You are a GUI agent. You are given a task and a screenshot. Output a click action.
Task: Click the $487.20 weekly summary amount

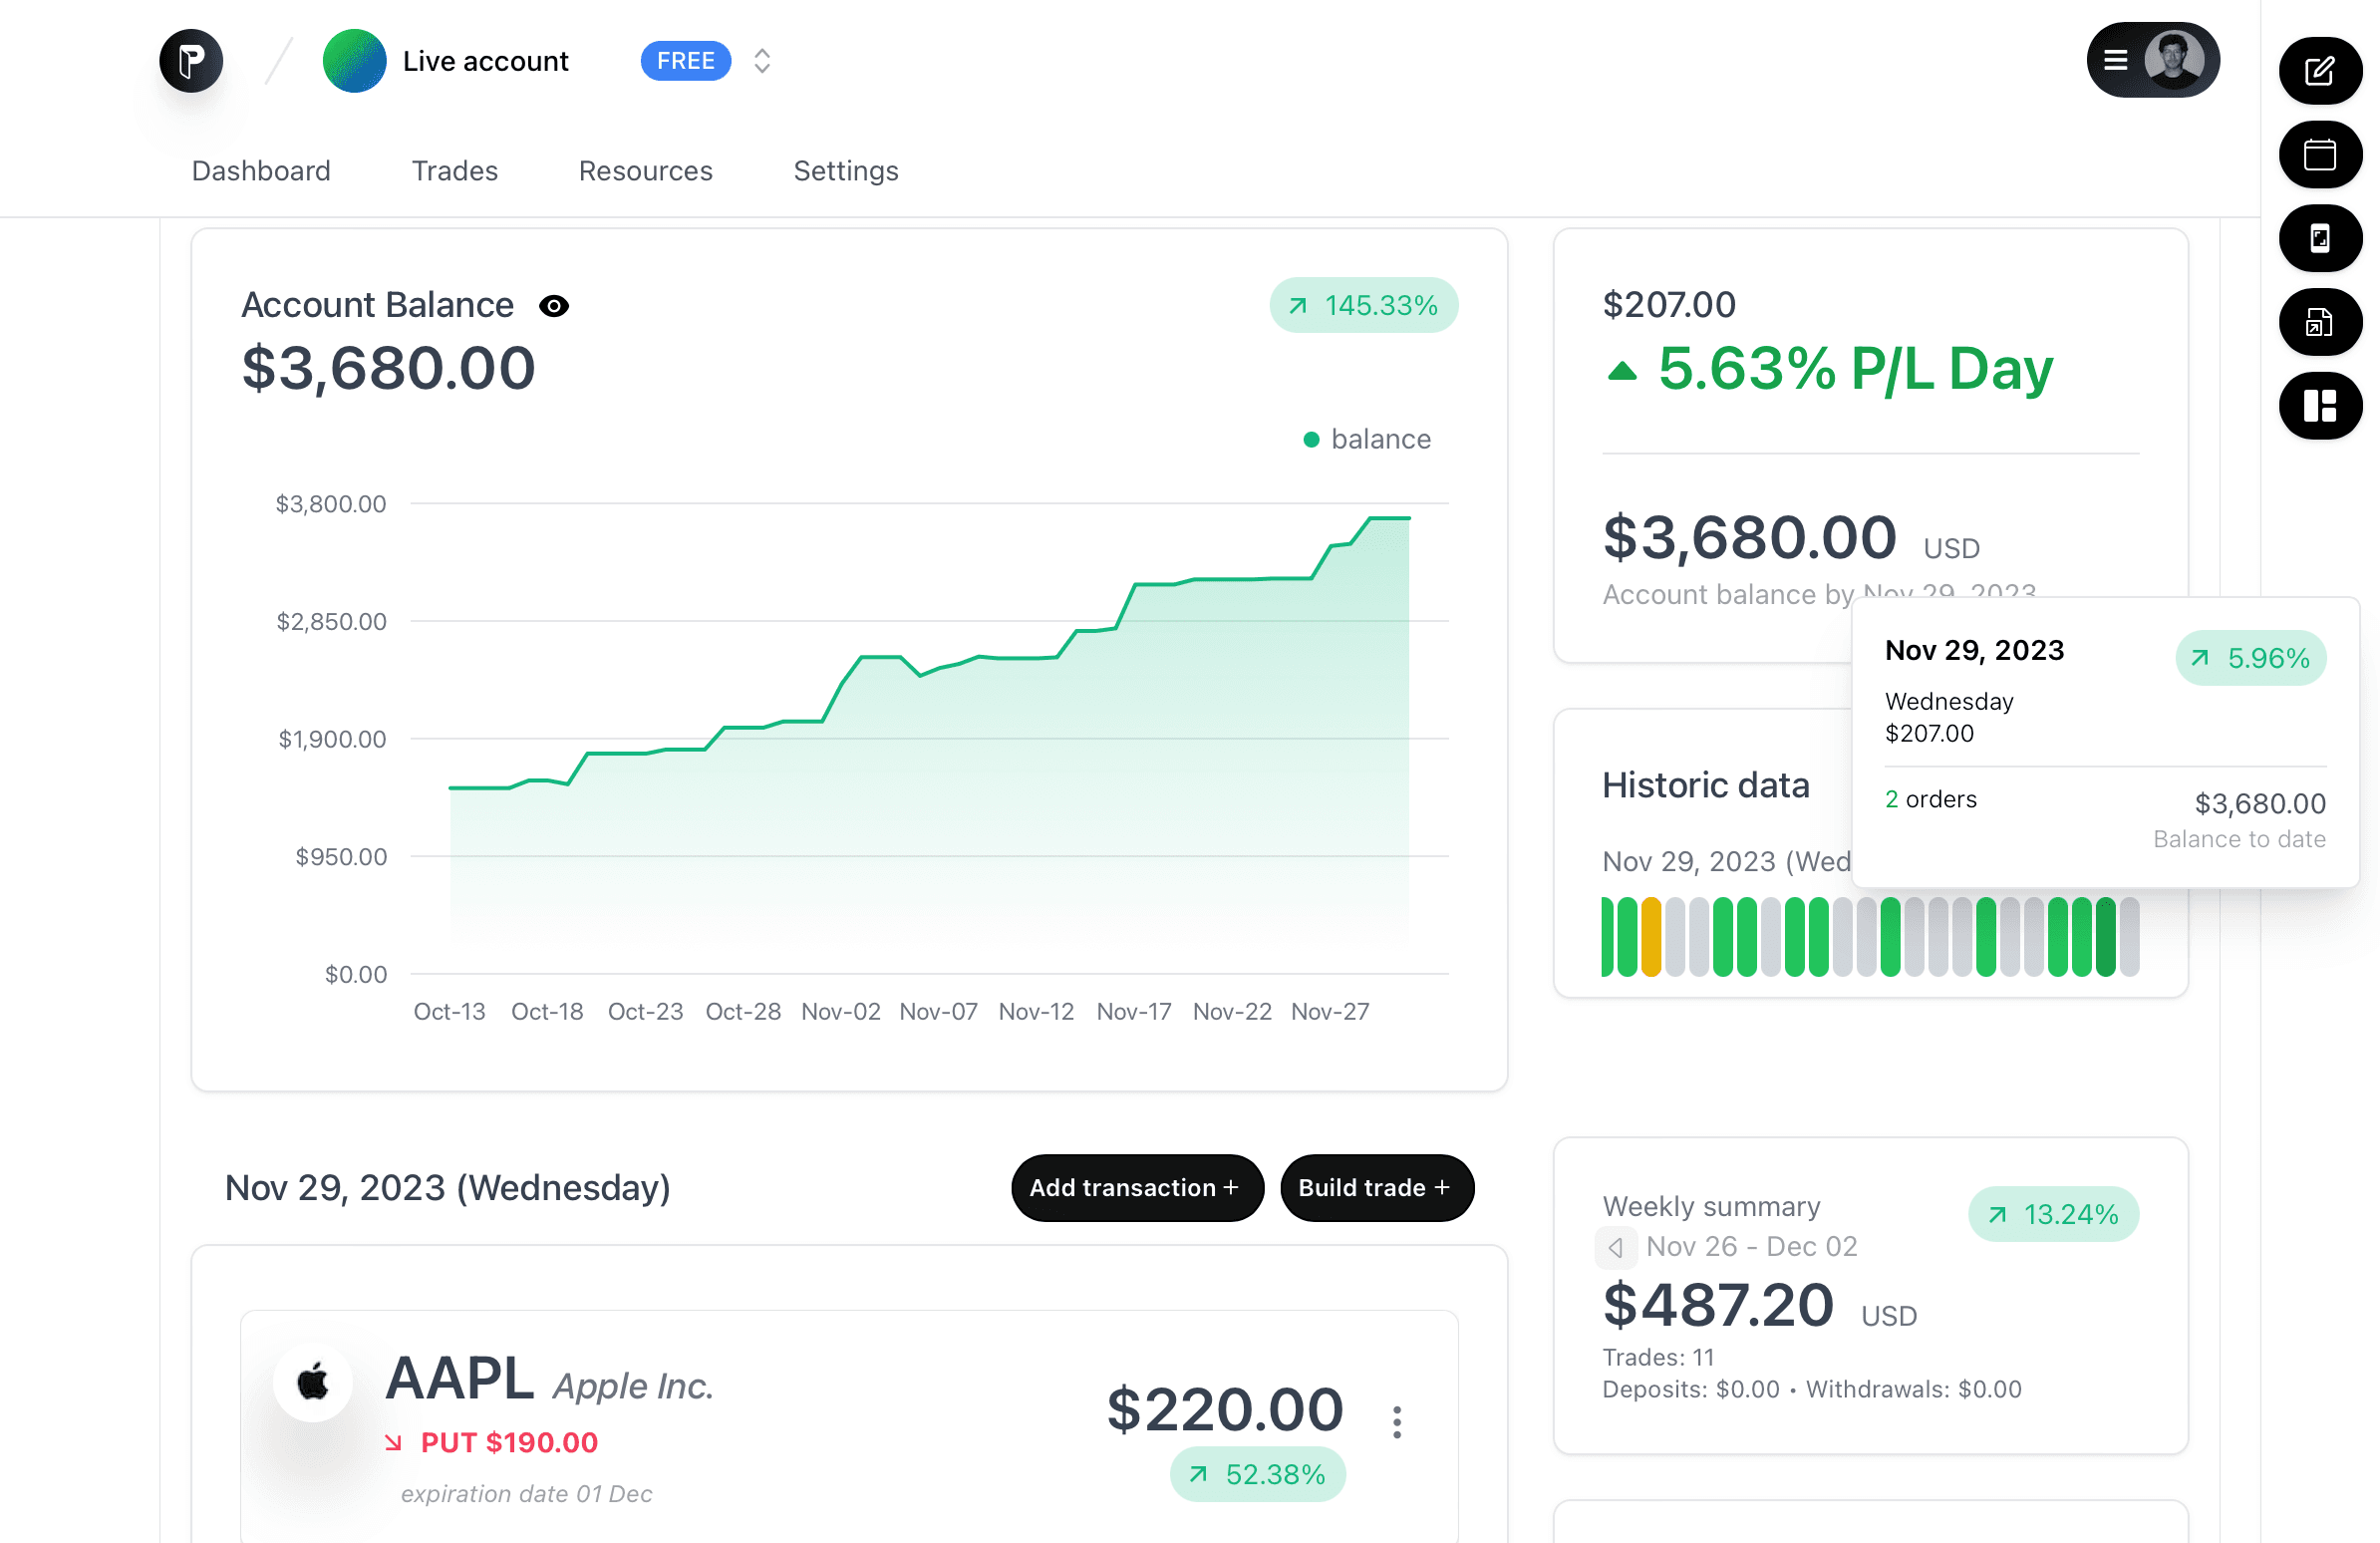(1718, 1305)
